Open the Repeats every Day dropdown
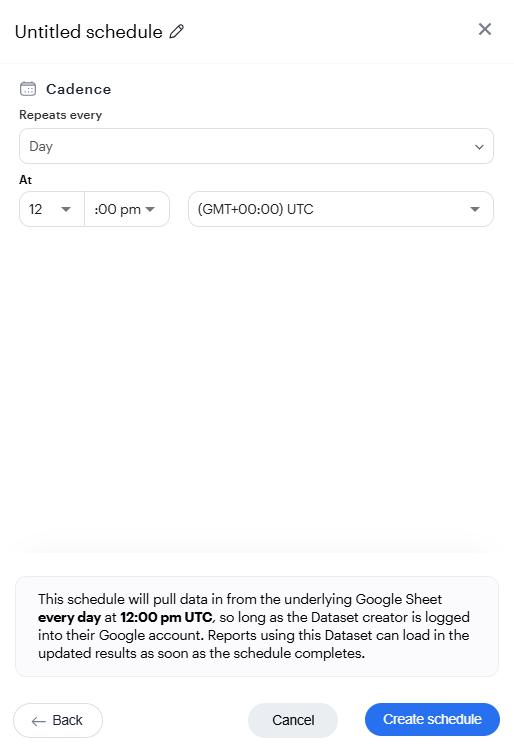This screenshot has width=514, height=748. pyautogui.click(x=256, y=146)
